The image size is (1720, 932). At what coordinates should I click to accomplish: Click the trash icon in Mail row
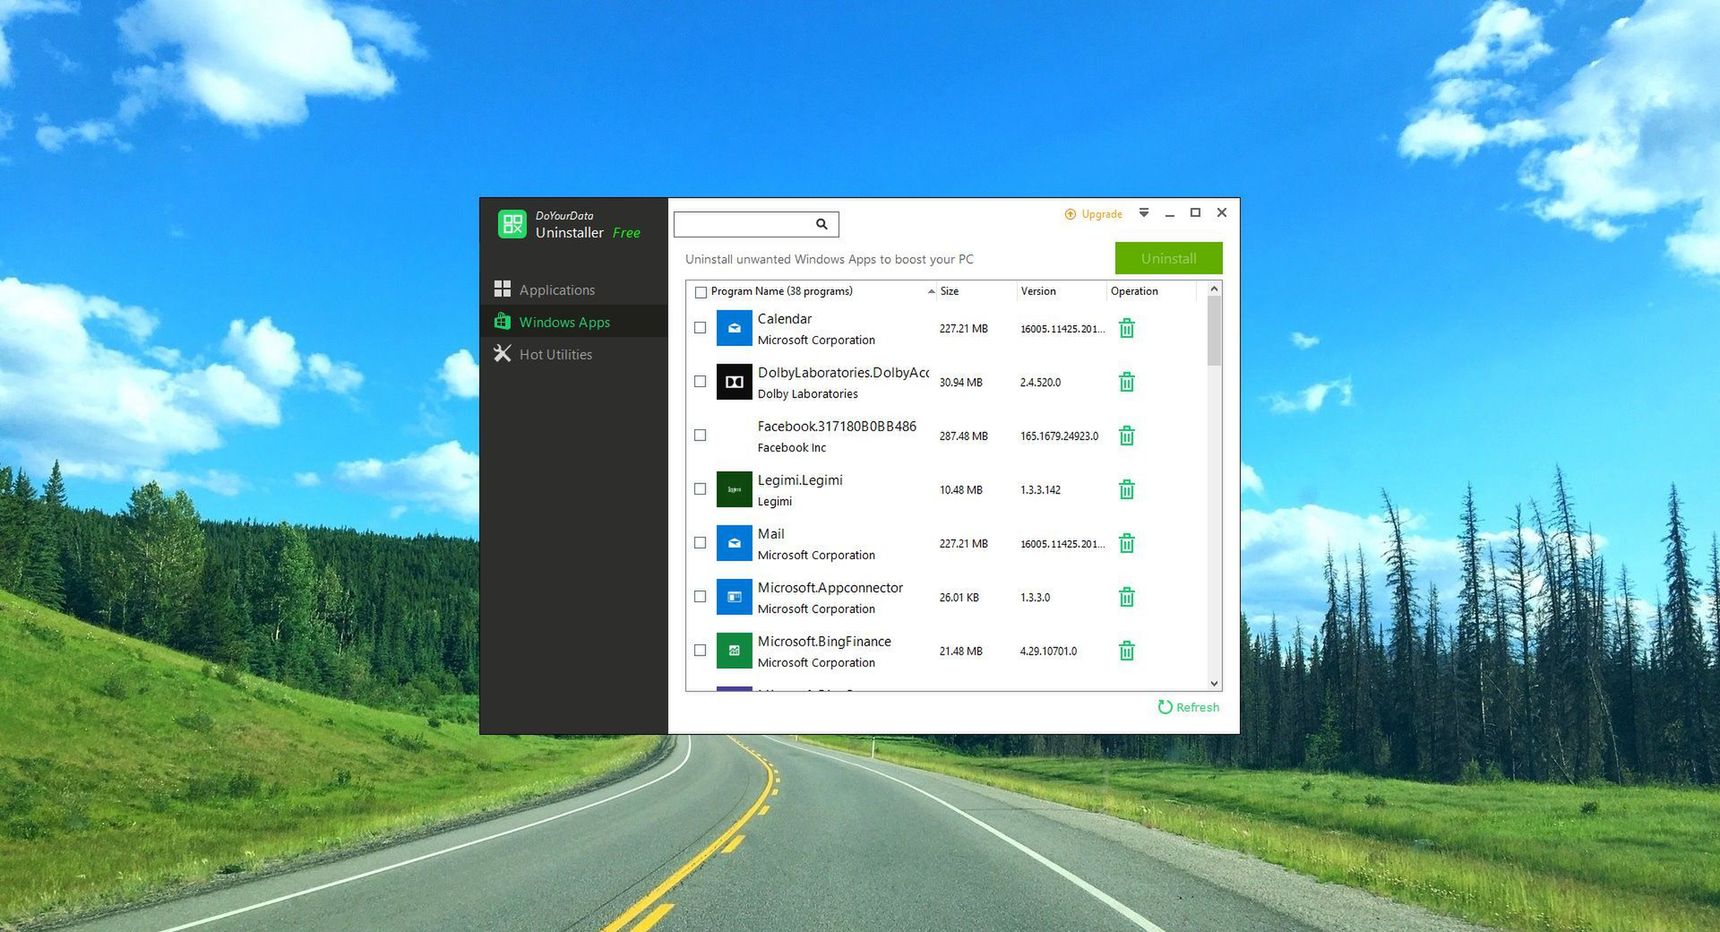pos(1126,543)
